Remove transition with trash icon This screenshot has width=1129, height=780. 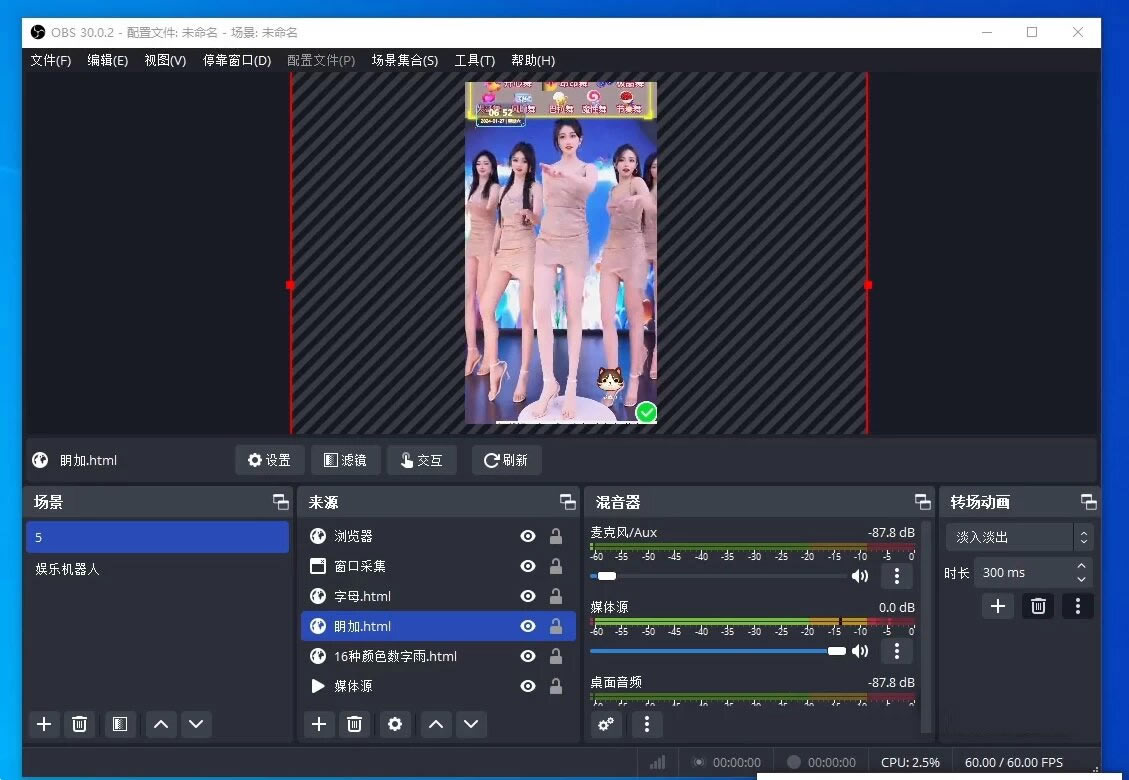pos(1038,606)
